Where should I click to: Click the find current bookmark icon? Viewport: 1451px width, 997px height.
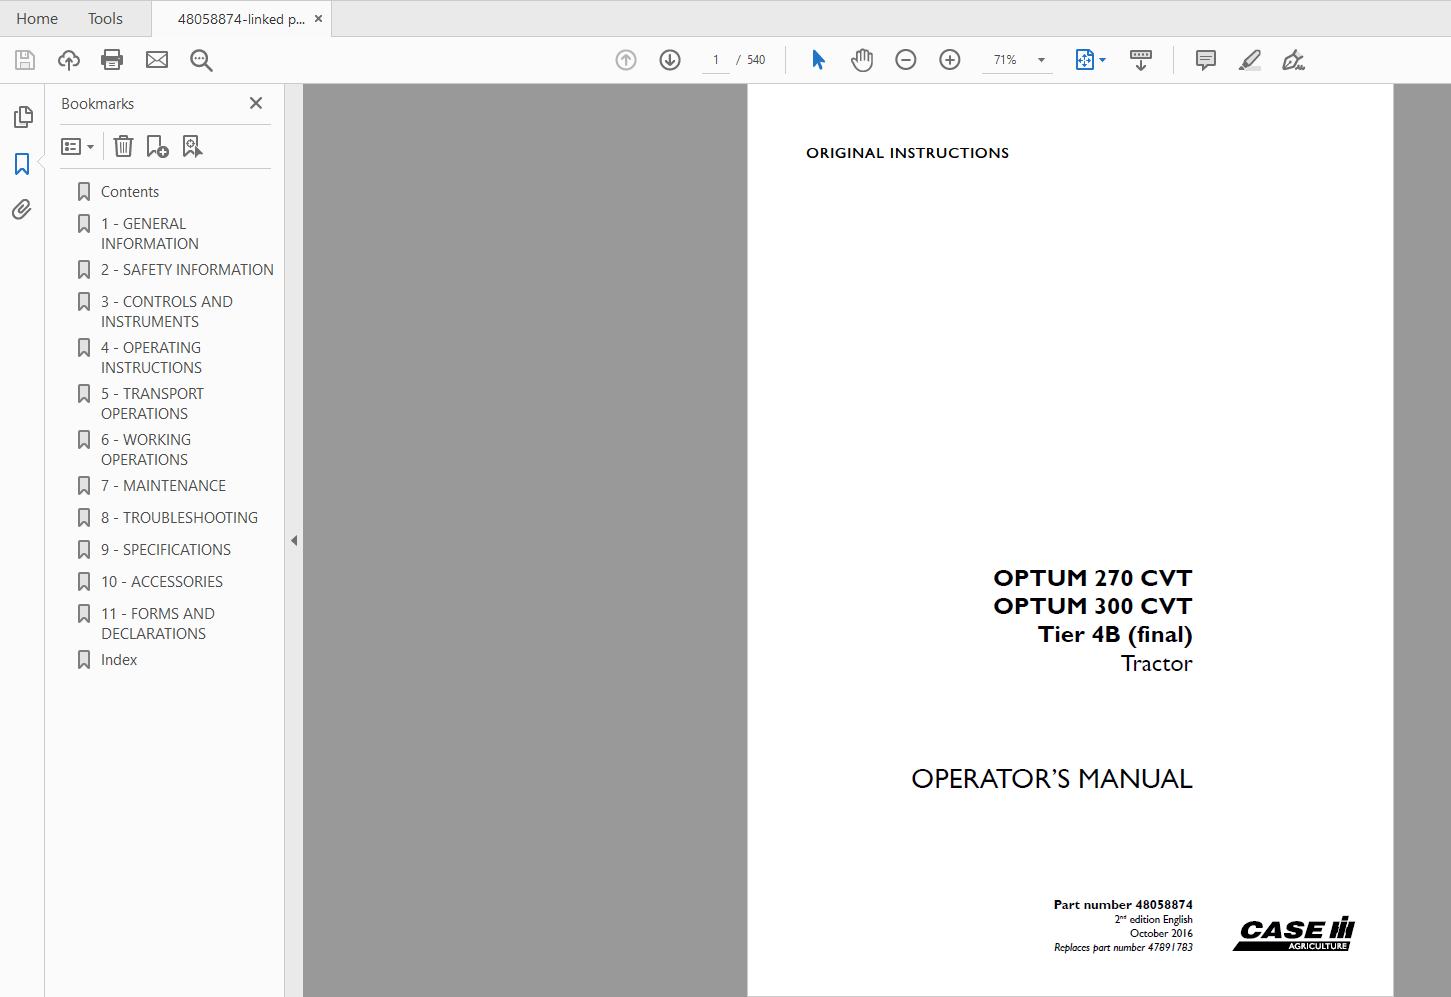[192, 147]
